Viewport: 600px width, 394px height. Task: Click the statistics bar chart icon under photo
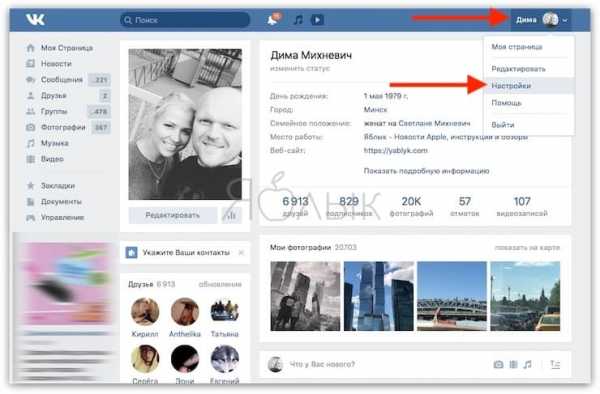(x=232, y=215)
